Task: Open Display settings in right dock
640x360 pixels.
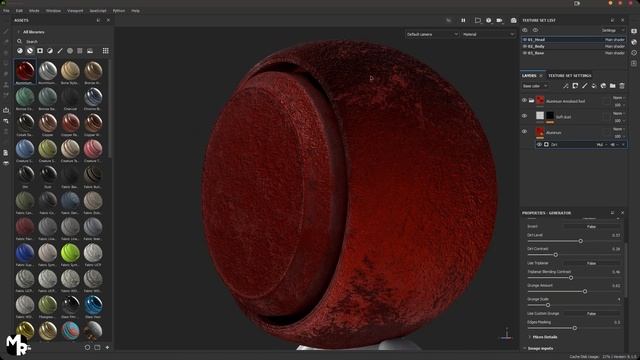Action: tap(634, 31)
